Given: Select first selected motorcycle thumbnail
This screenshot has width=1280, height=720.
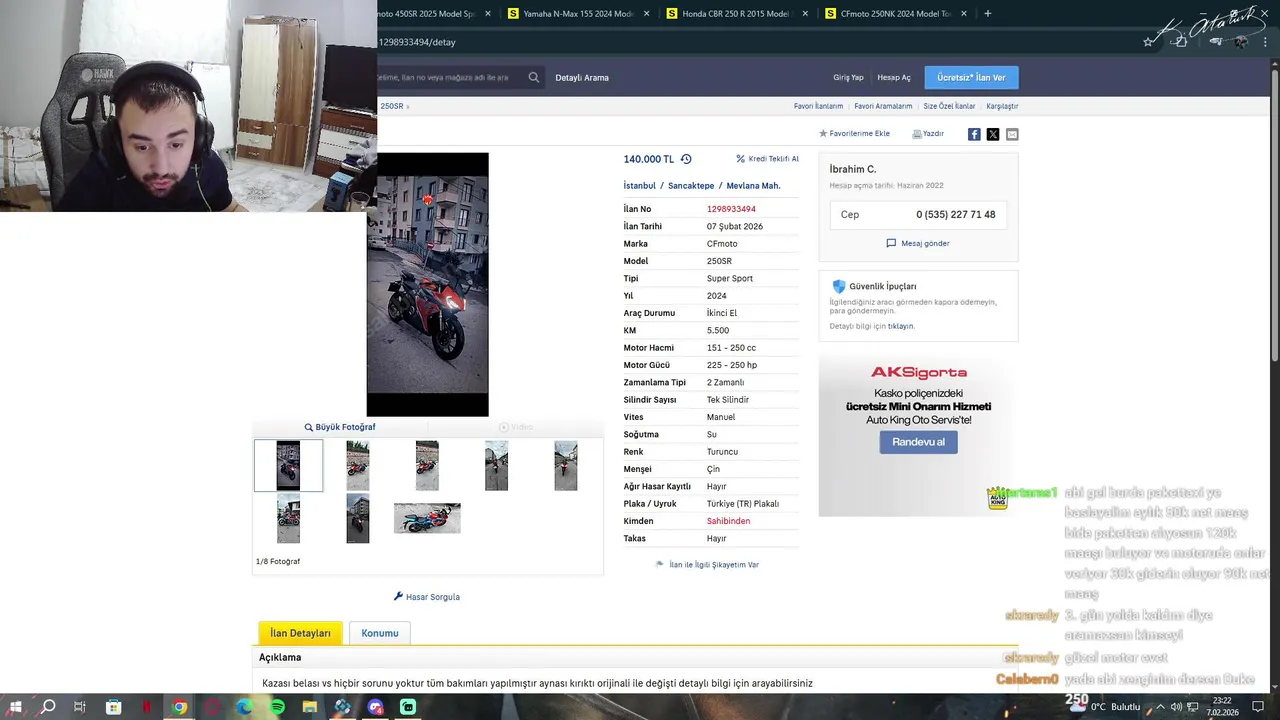Looking at the screenshot, I should click(x=288, y=466).
